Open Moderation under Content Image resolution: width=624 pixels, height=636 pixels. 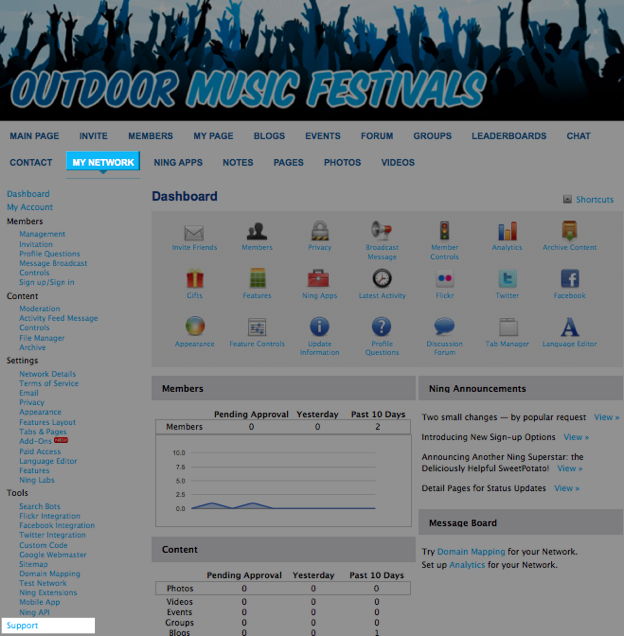[39, 309]
